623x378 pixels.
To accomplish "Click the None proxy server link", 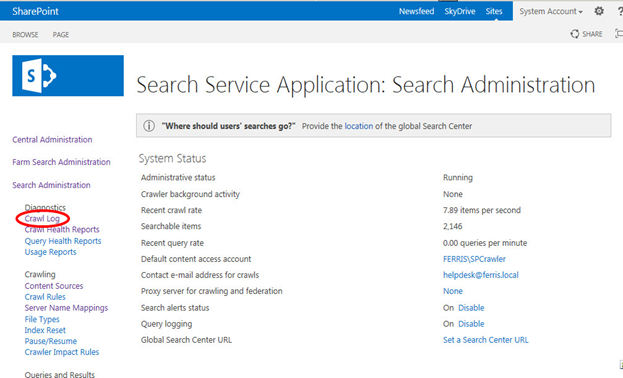I will click(453, 291).
